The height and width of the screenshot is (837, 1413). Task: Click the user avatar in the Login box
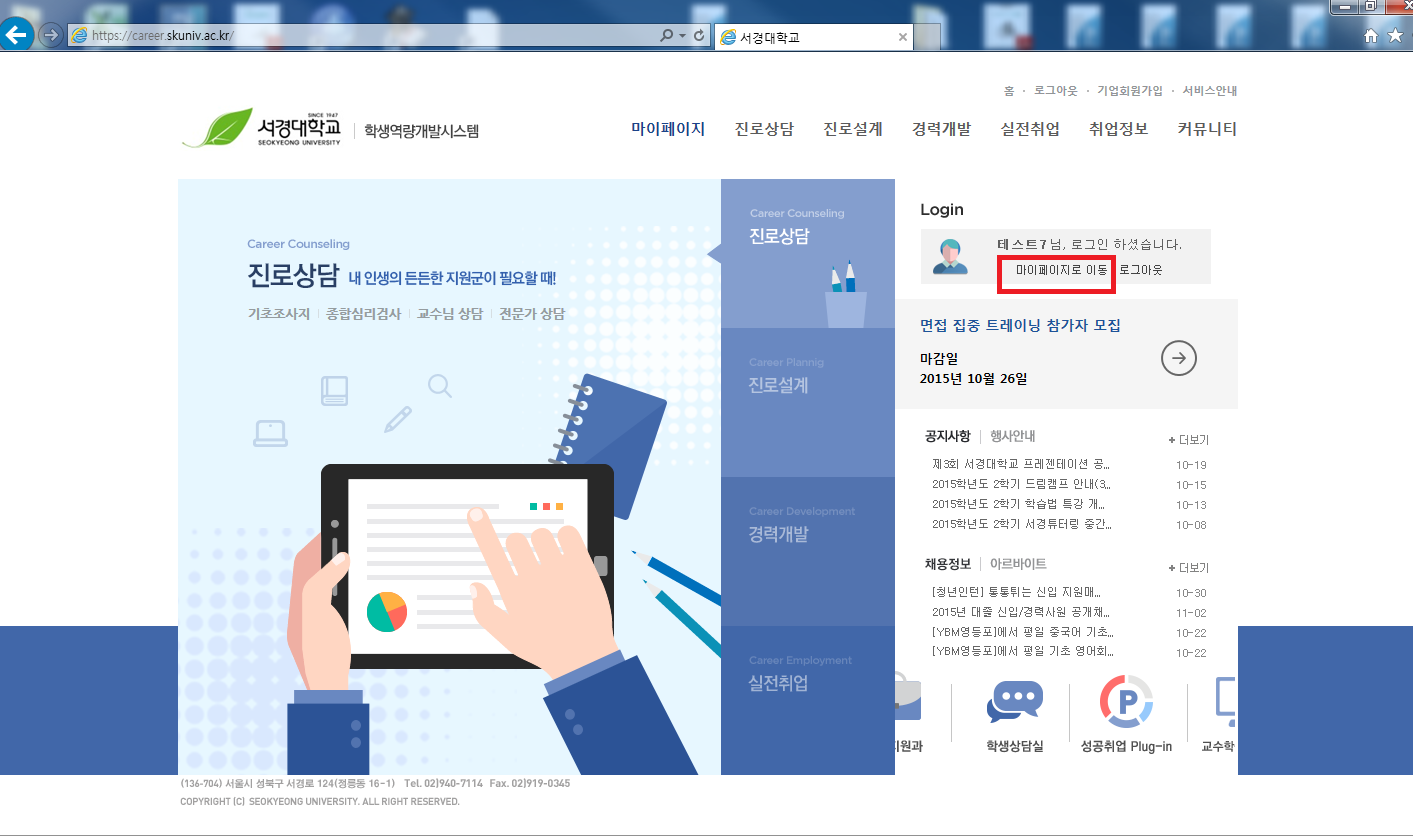click(951, 256)
